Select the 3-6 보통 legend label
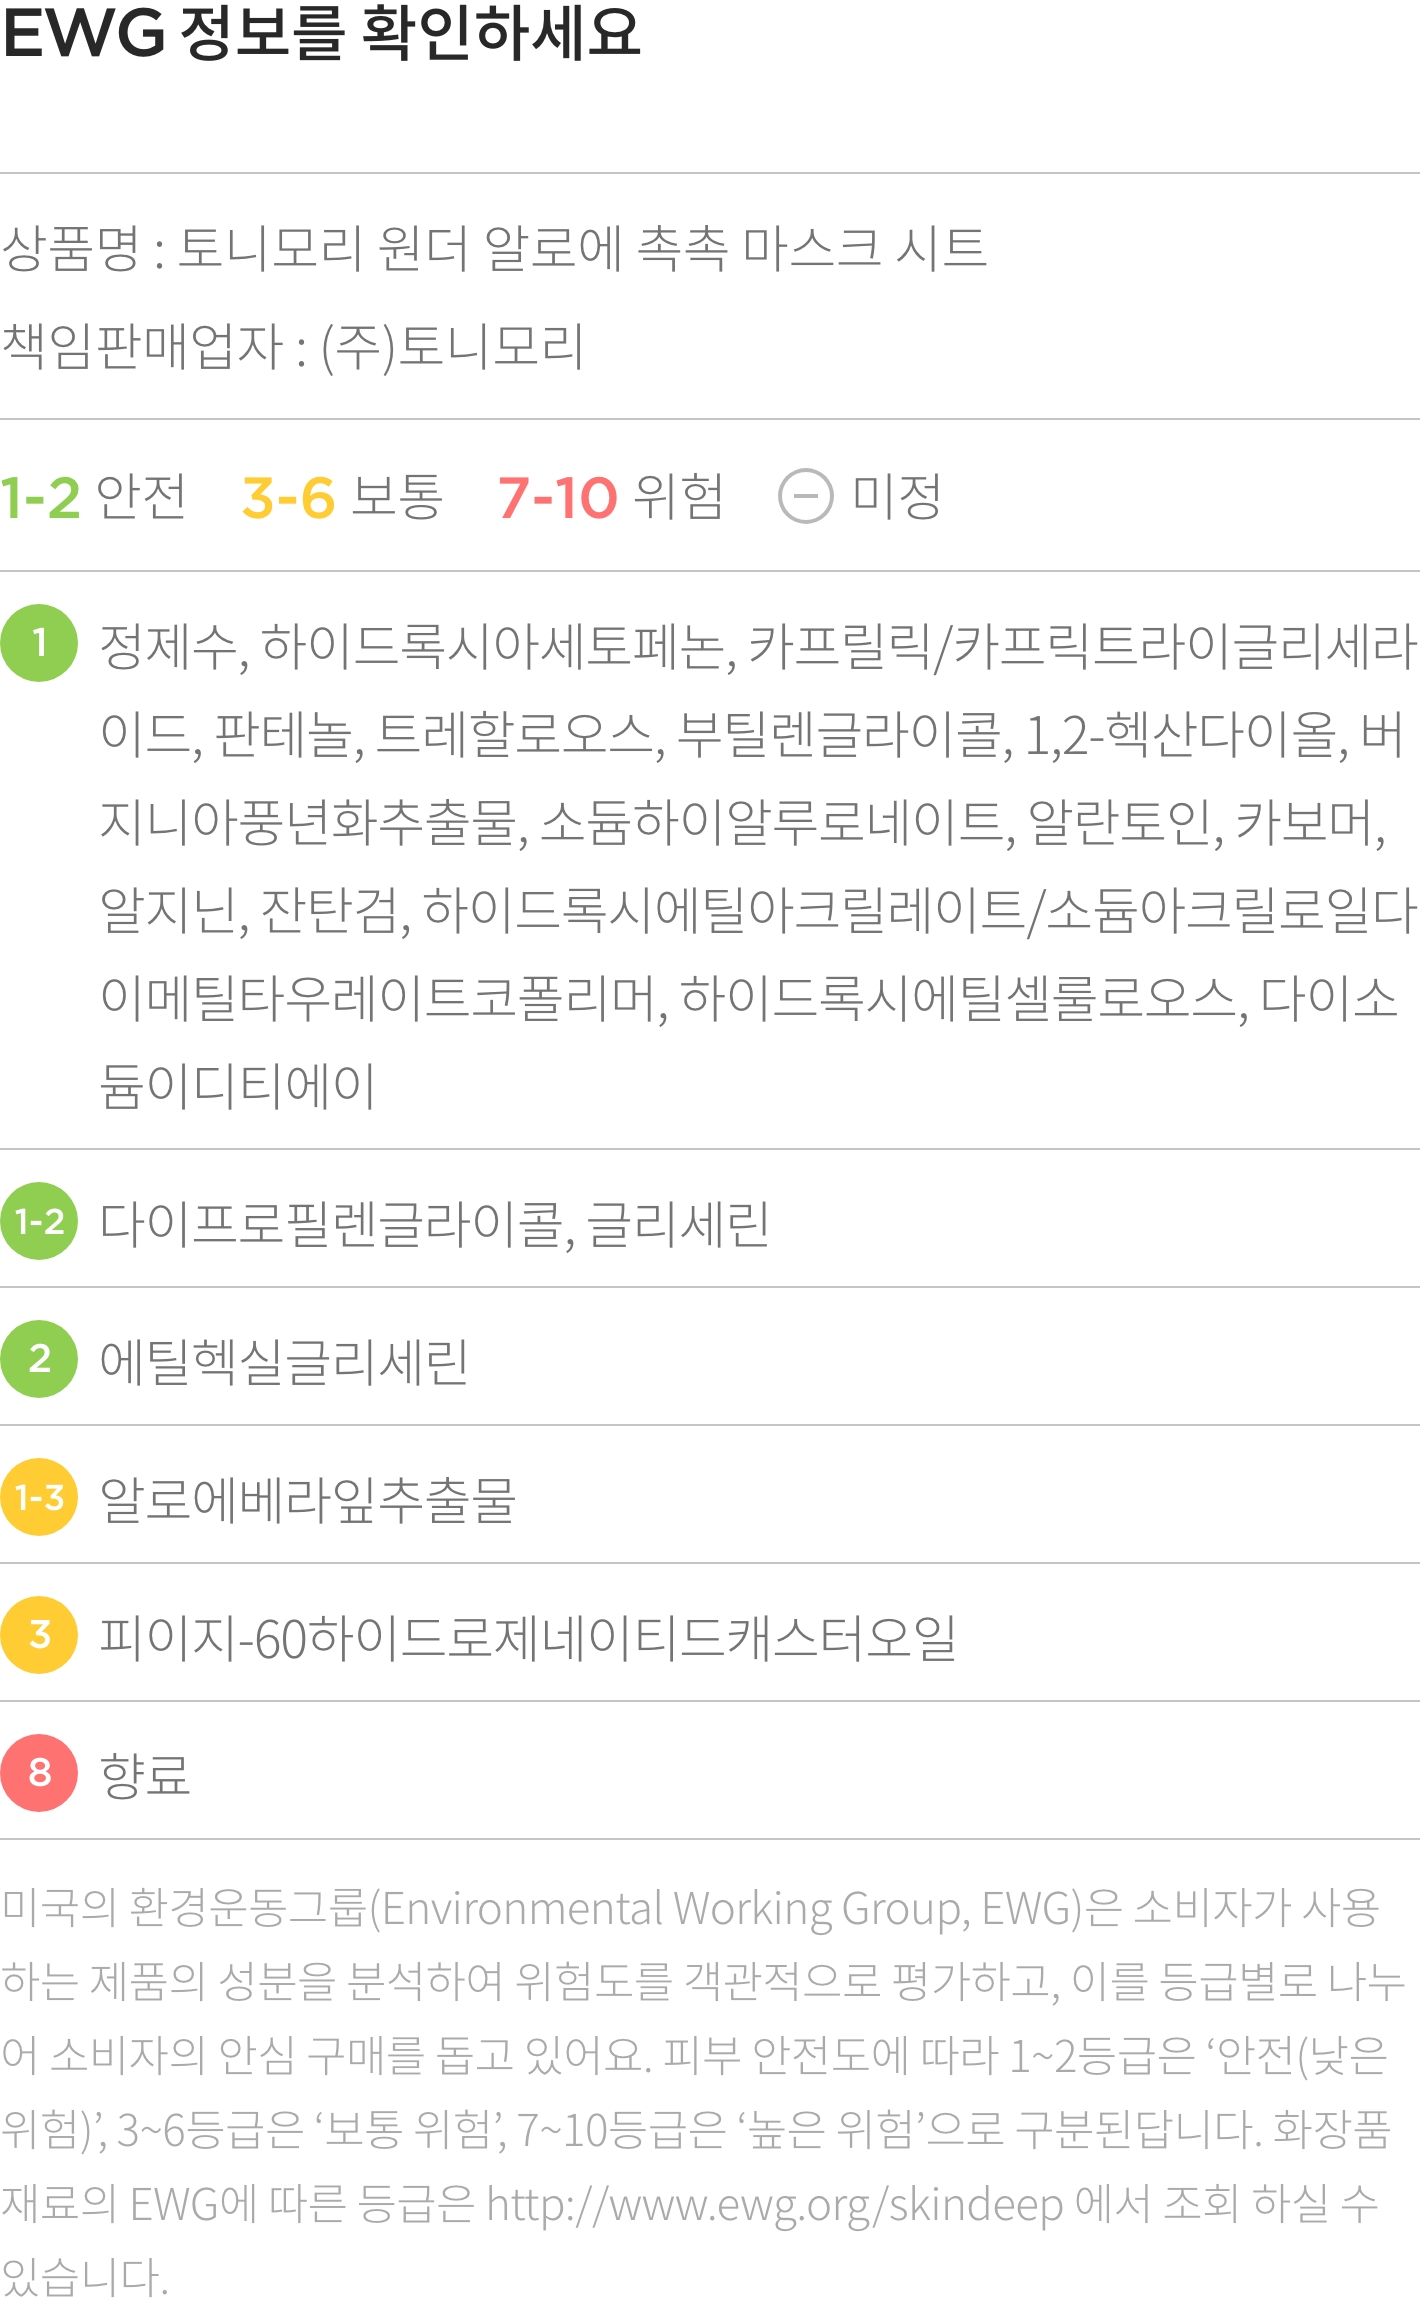1420x2306 pixels. (x=342, y=497)
